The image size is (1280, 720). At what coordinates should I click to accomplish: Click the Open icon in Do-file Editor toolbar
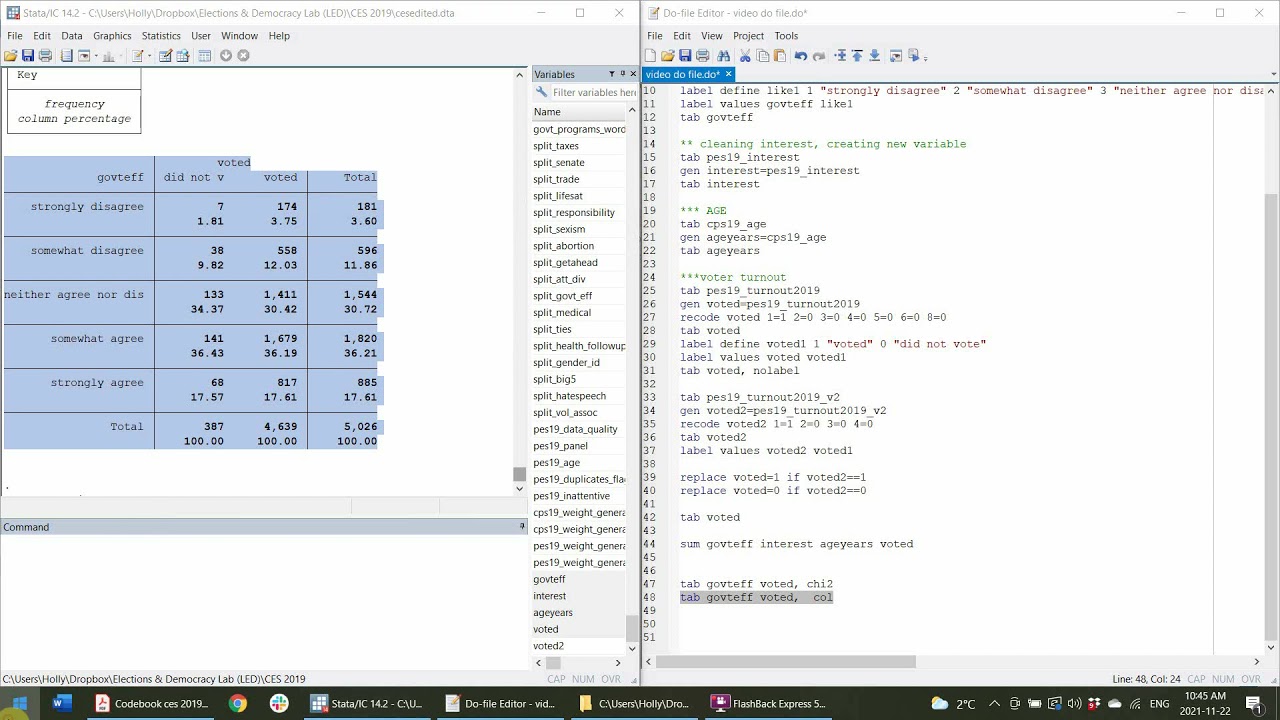pyautogui.click(x=668, y=56)
